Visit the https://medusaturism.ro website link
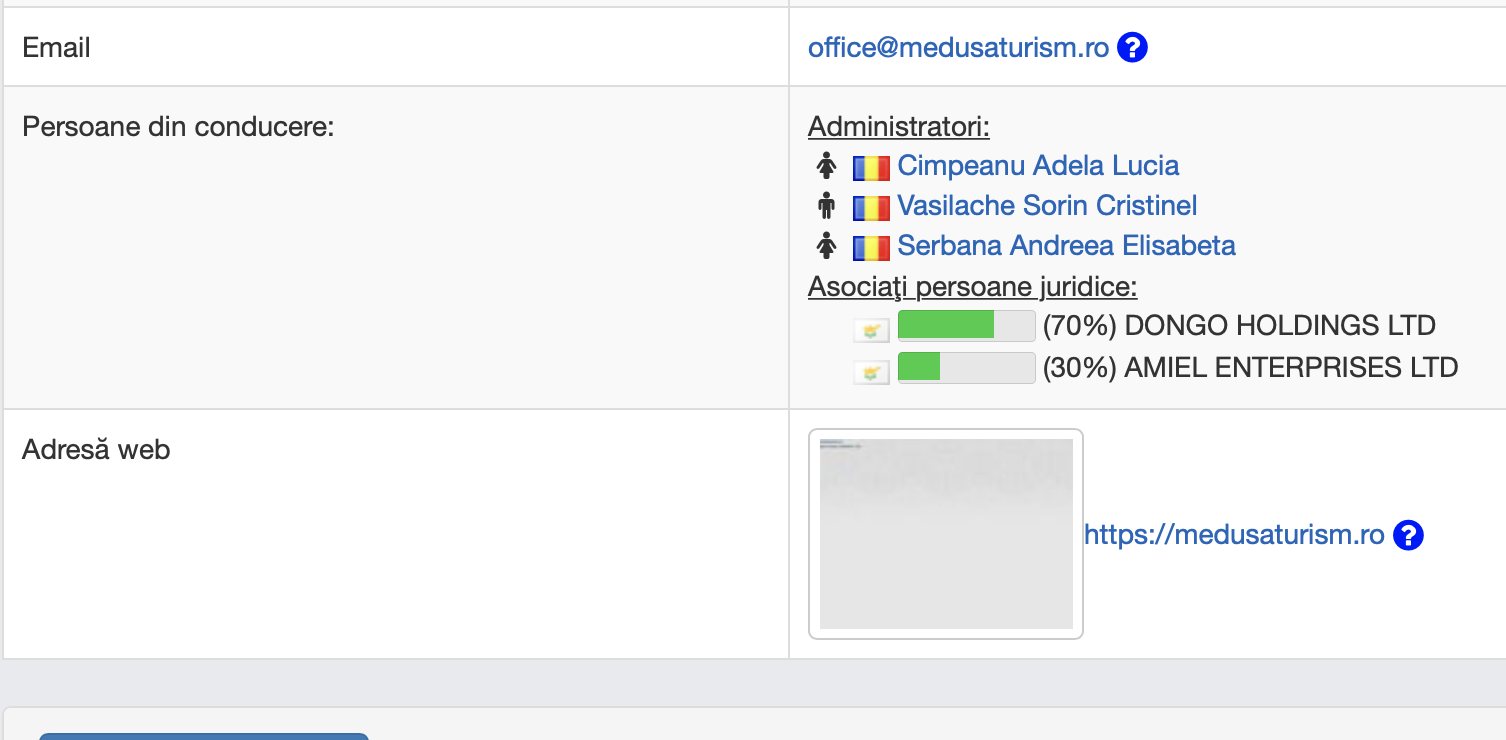The image size is (1506, 740). [x=1234, y=535]
